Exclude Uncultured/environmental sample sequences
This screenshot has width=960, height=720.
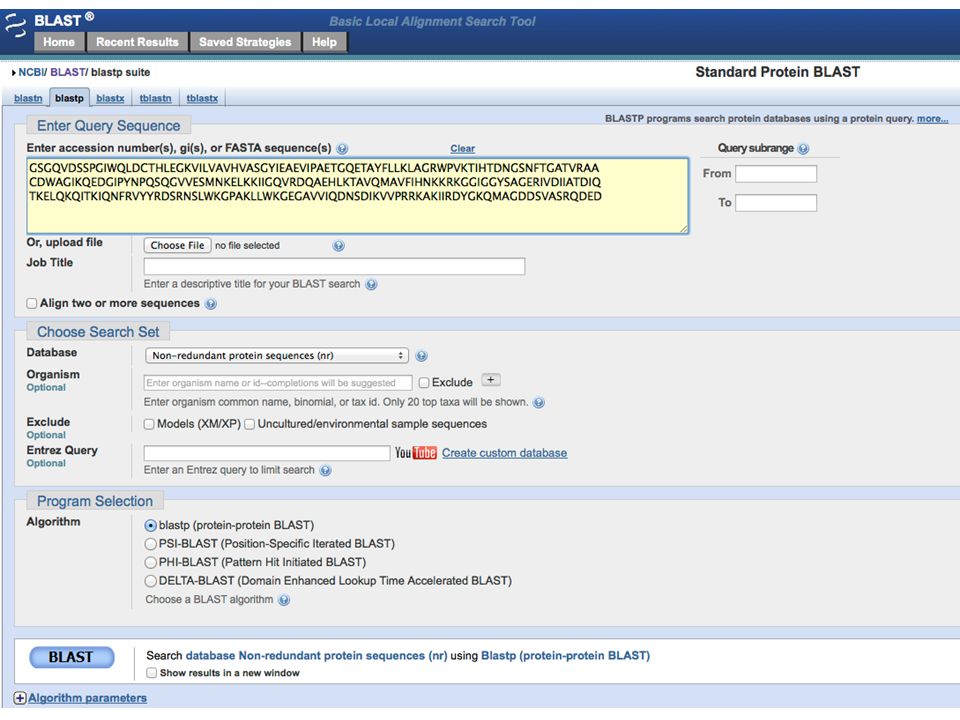(250, 424)
